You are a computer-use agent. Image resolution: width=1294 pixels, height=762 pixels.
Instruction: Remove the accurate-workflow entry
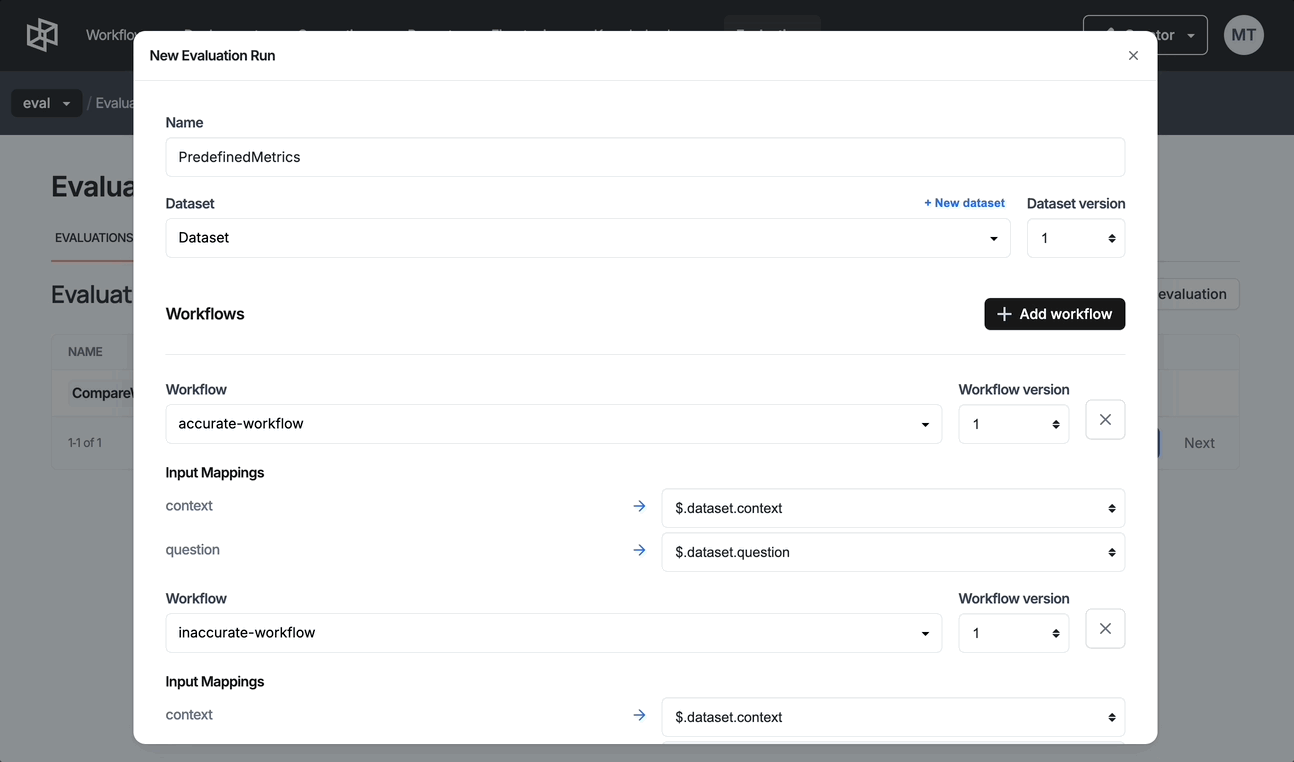coord(1105,420)
